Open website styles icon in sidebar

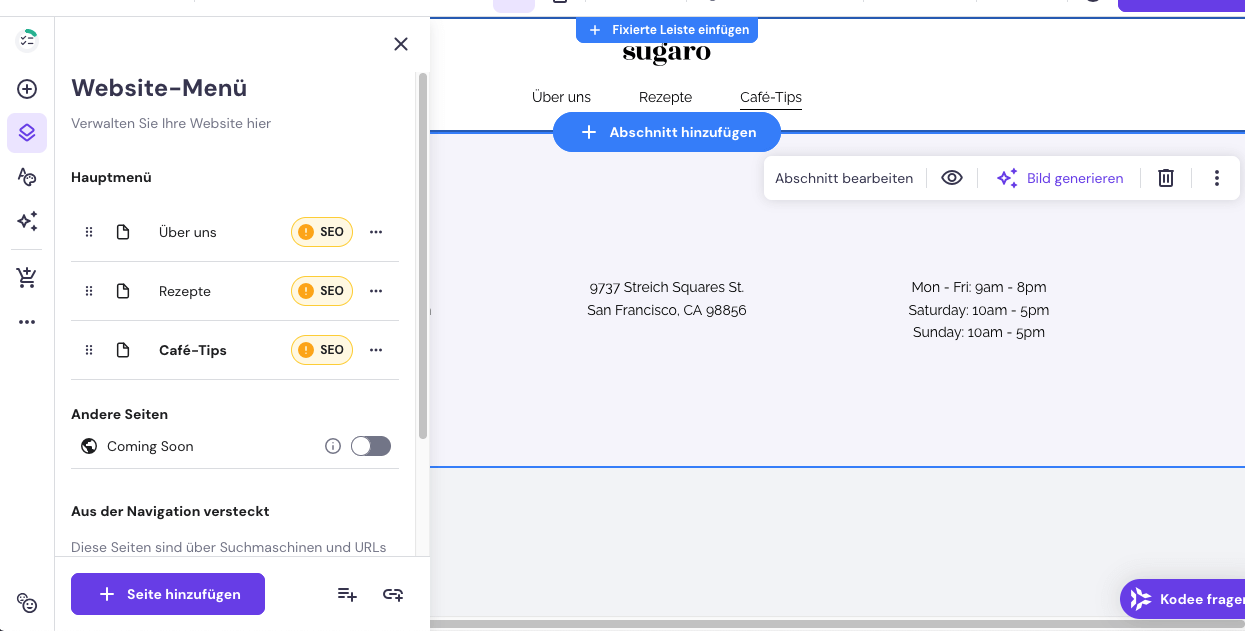[x=27, y=177]
